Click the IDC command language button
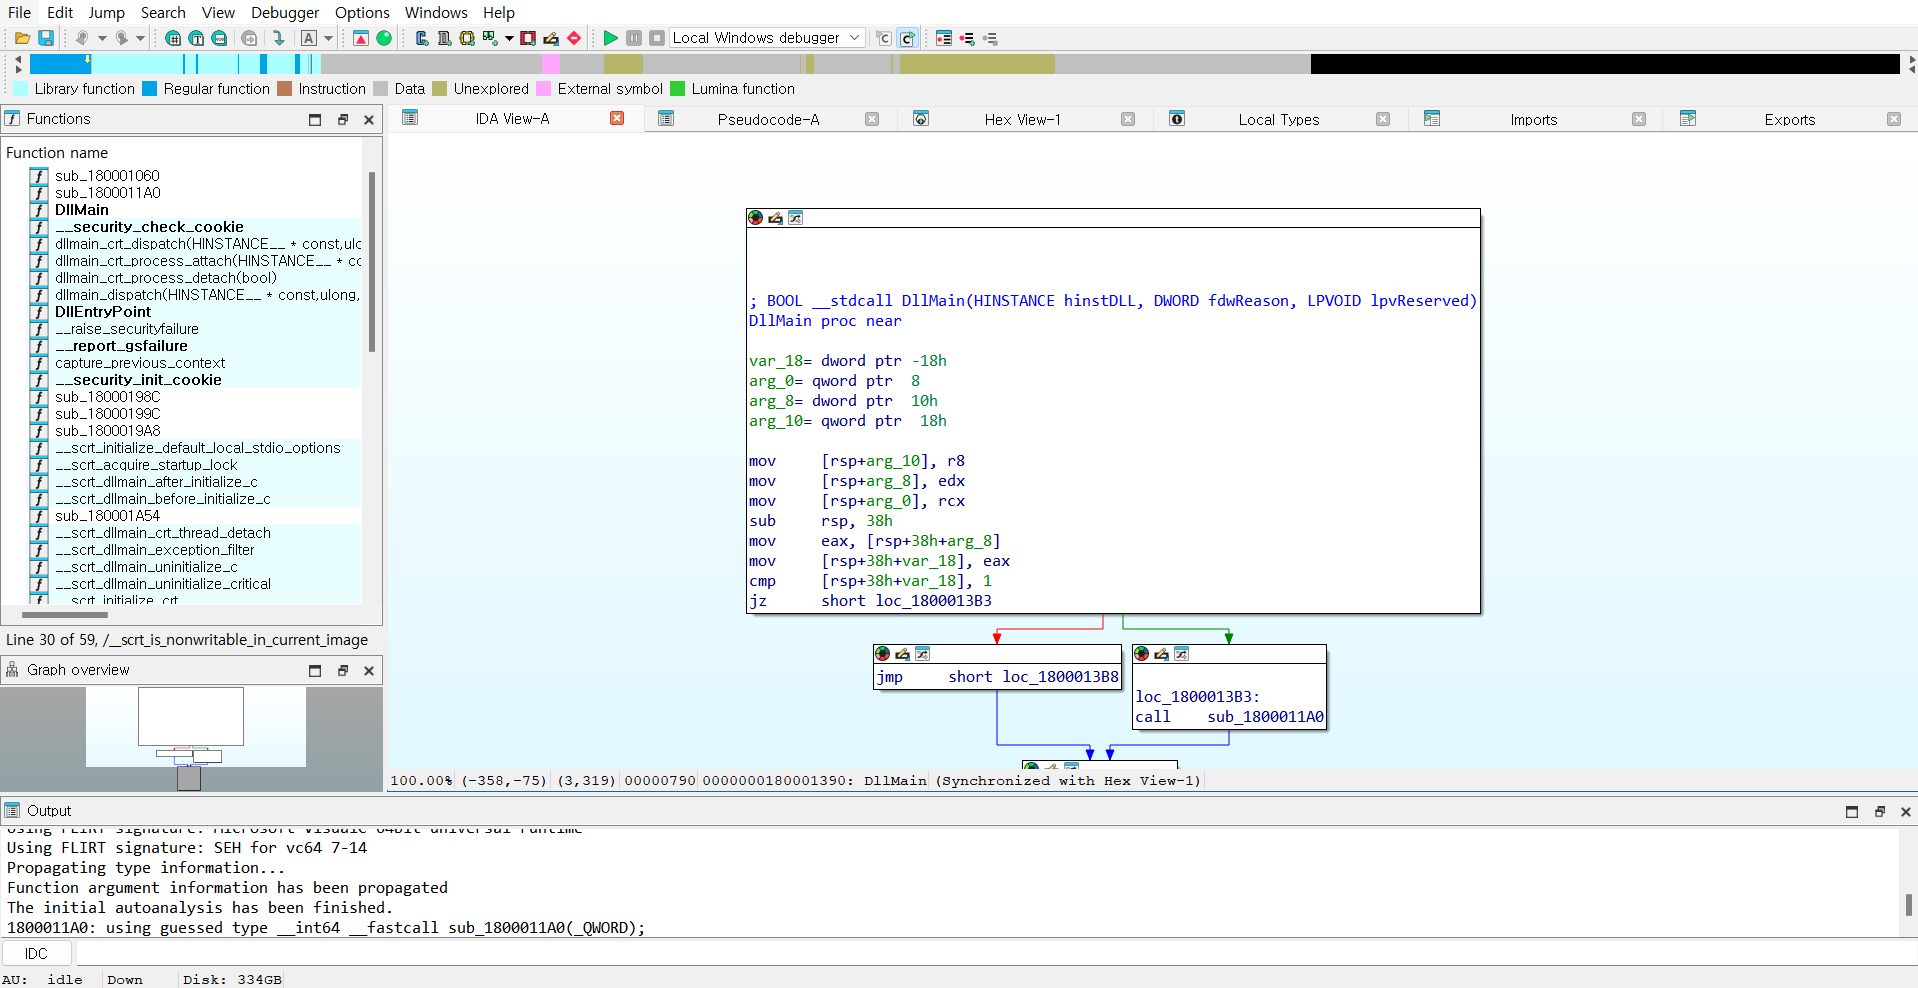Image resolution: width=1918 pixels, height=988 pixels. [x=36, y=954]
